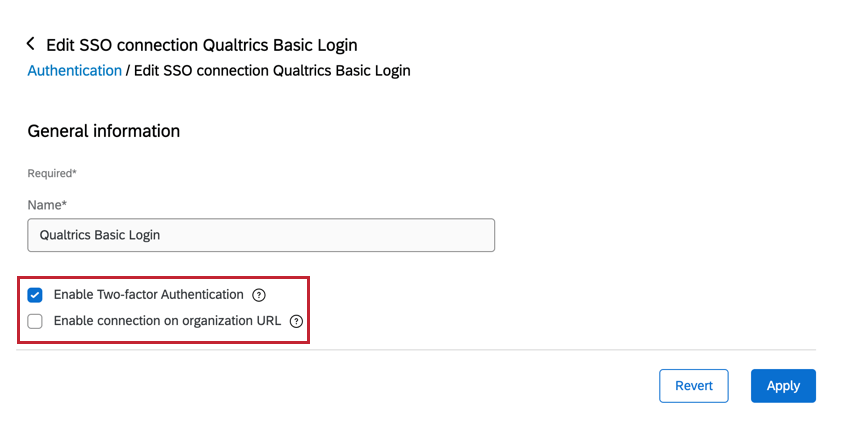
Task: Check Enable connection on organization URL box
Action: [x=36, y=322]
